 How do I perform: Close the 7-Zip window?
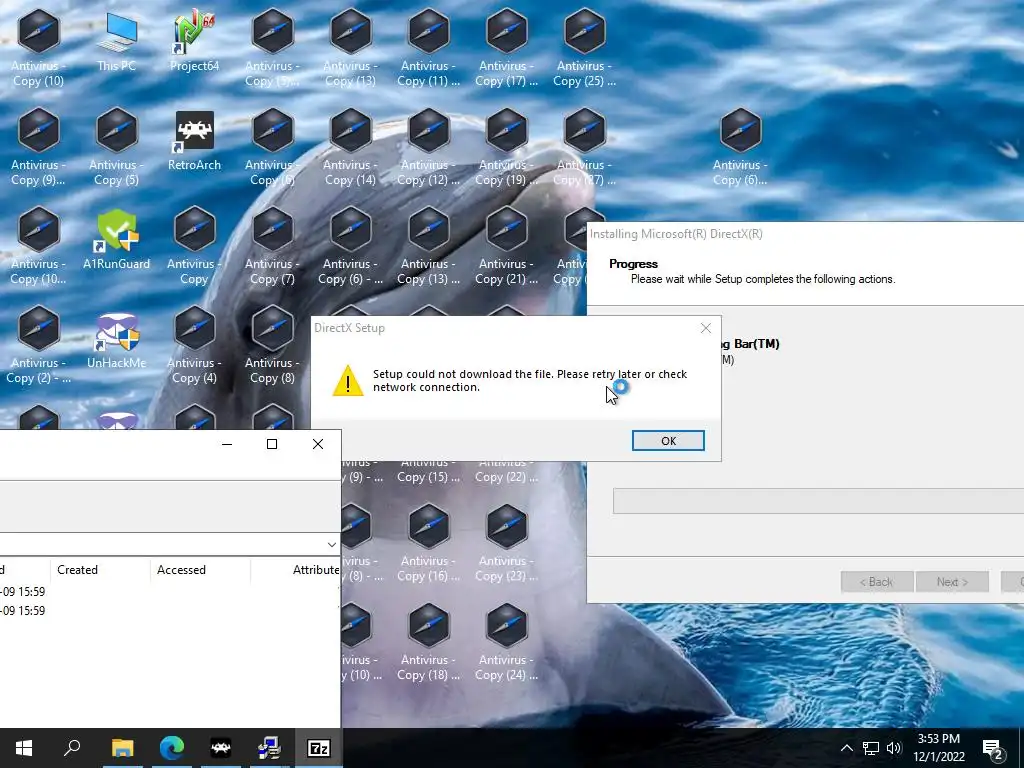point(318,444)
